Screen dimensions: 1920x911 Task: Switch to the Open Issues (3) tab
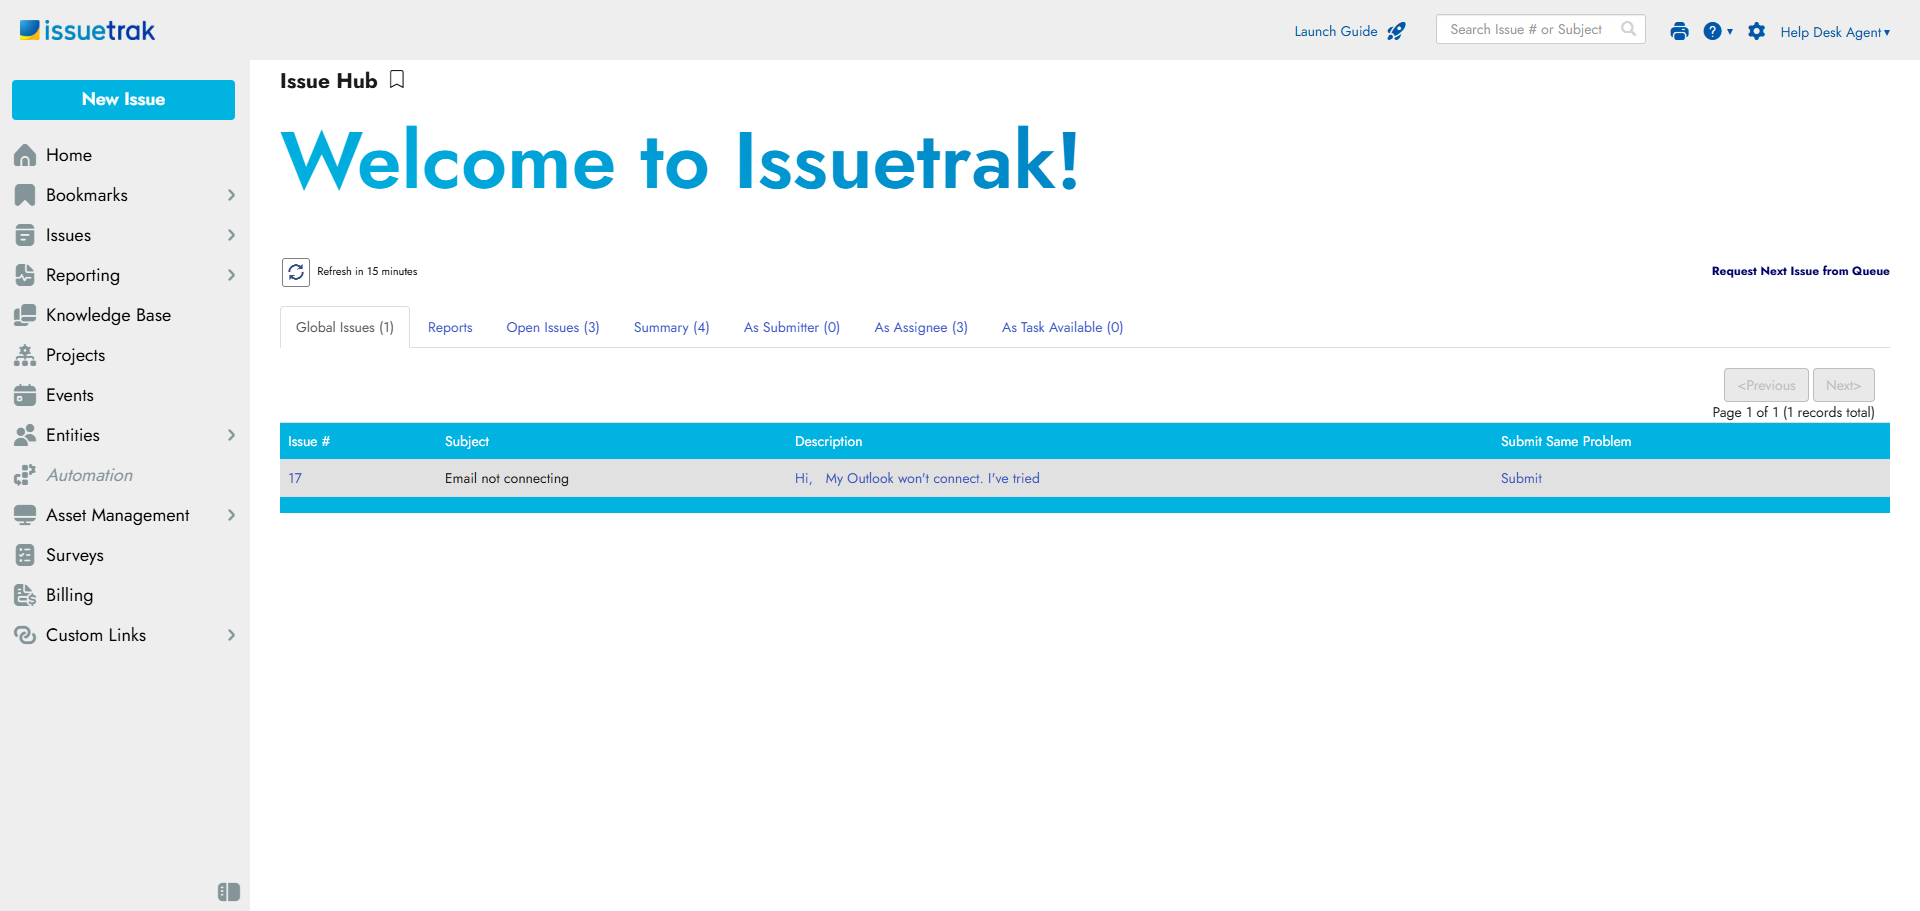point(553,327)
